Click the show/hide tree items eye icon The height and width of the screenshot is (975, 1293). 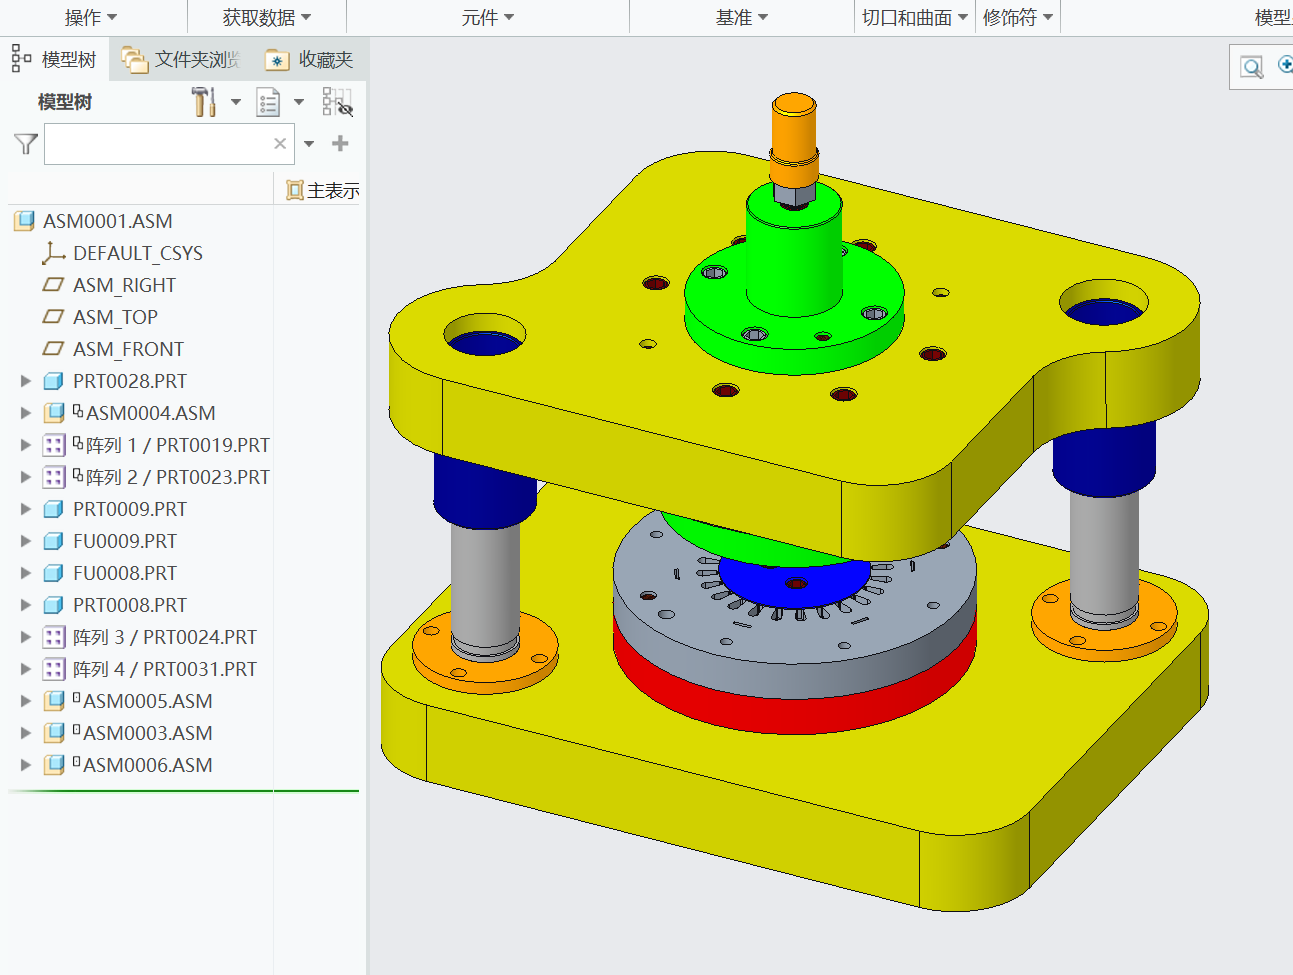337,102
